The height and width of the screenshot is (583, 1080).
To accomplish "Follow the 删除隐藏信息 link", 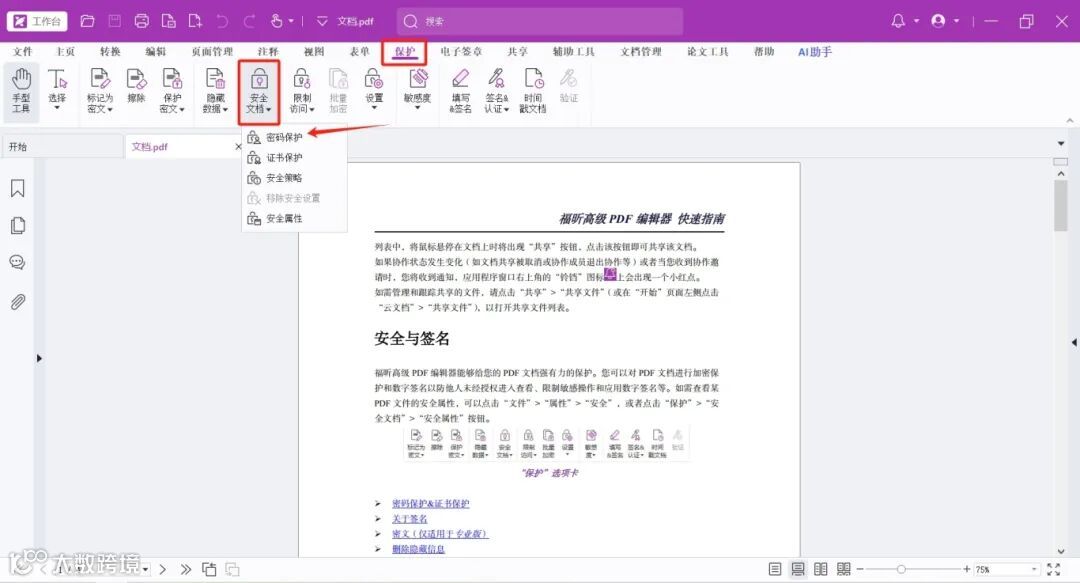I will [x=418, y=549].
